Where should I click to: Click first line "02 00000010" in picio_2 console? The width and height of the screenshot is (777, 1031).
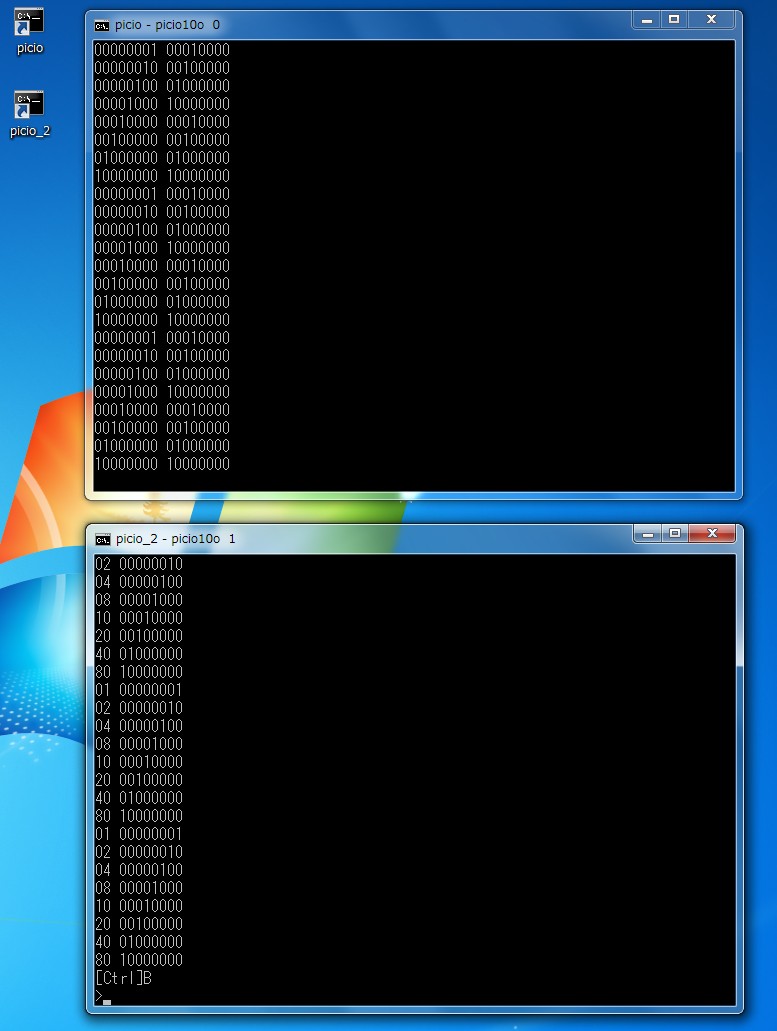[139, 564]
